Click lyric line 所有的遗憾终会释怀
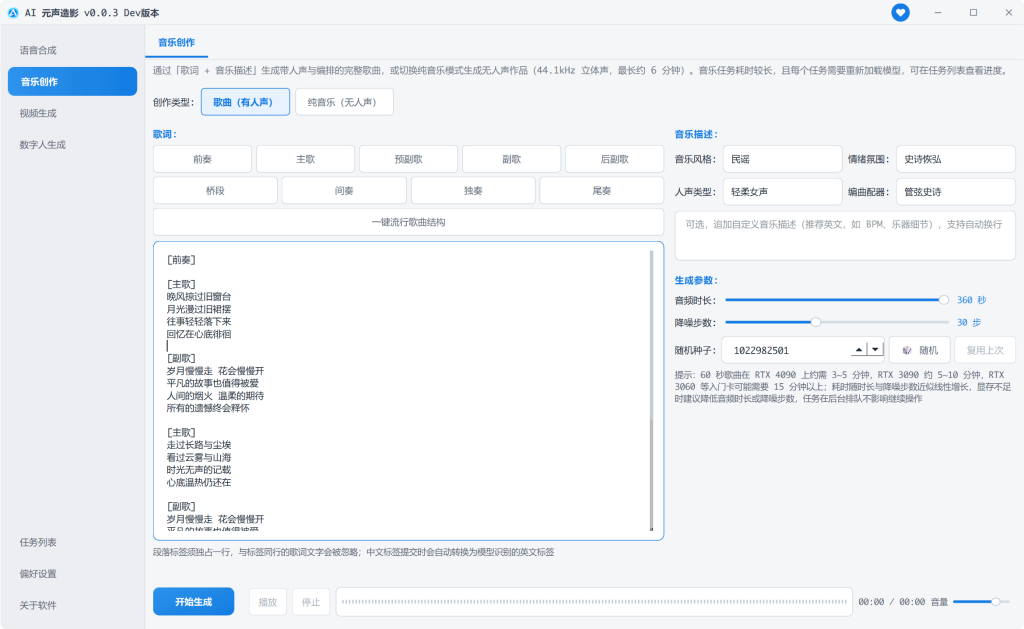This screenshot has width=1024, height=629. (208, 408)
